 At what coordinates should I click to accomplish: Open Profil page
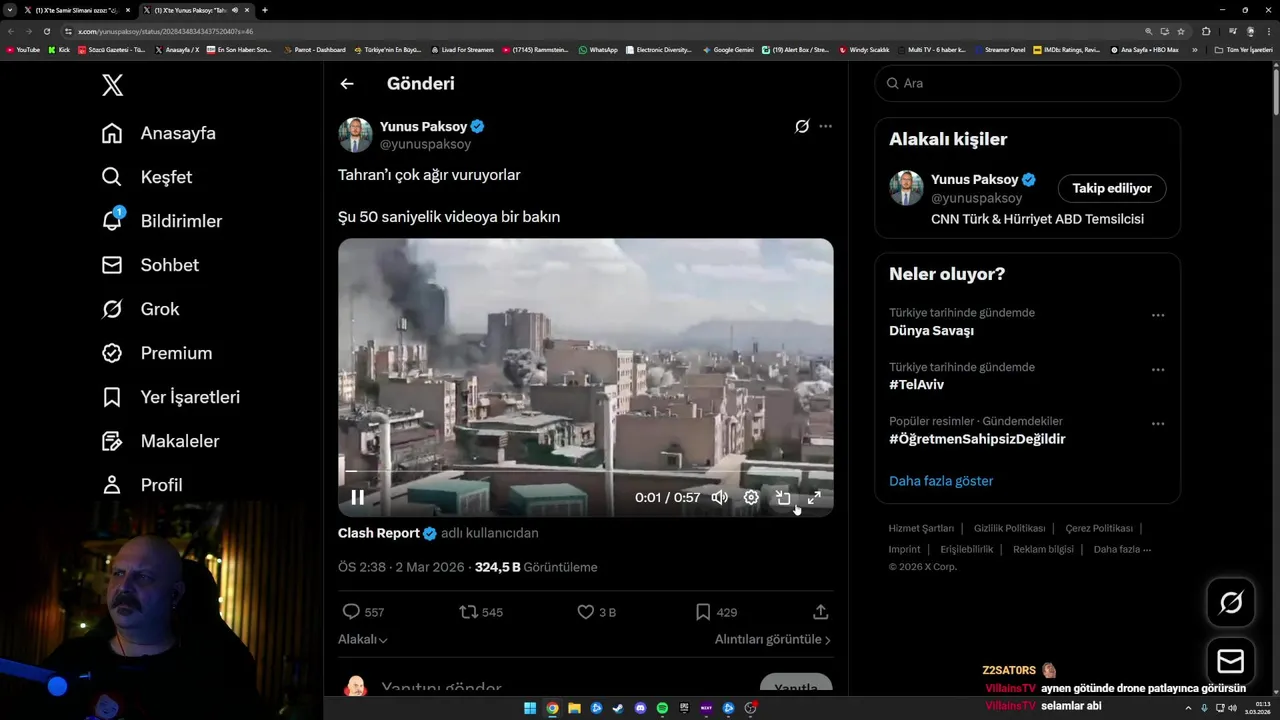coord(142,485)
